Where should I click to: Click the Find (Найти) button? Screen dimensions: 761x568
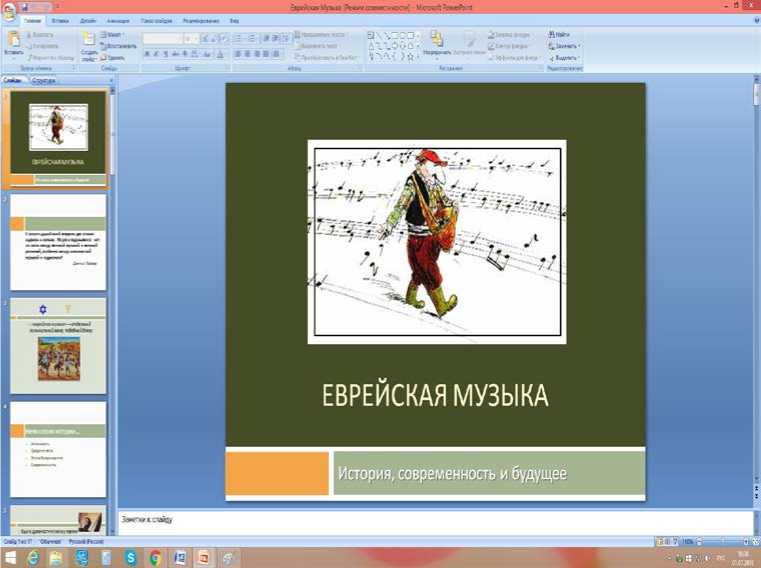(560, 34)
